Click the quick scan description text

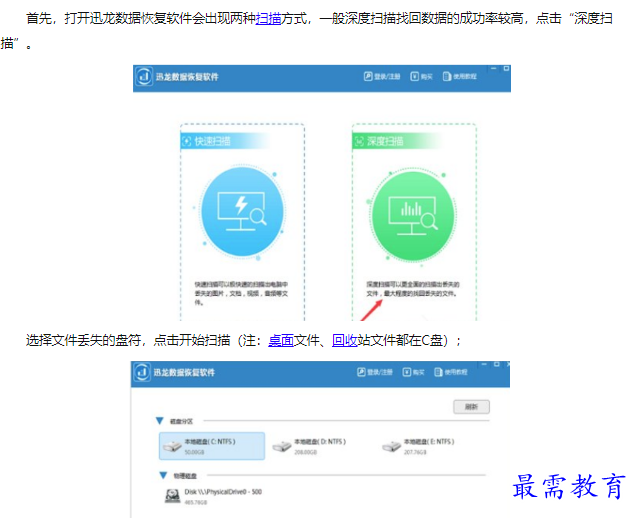click(241, 293)
